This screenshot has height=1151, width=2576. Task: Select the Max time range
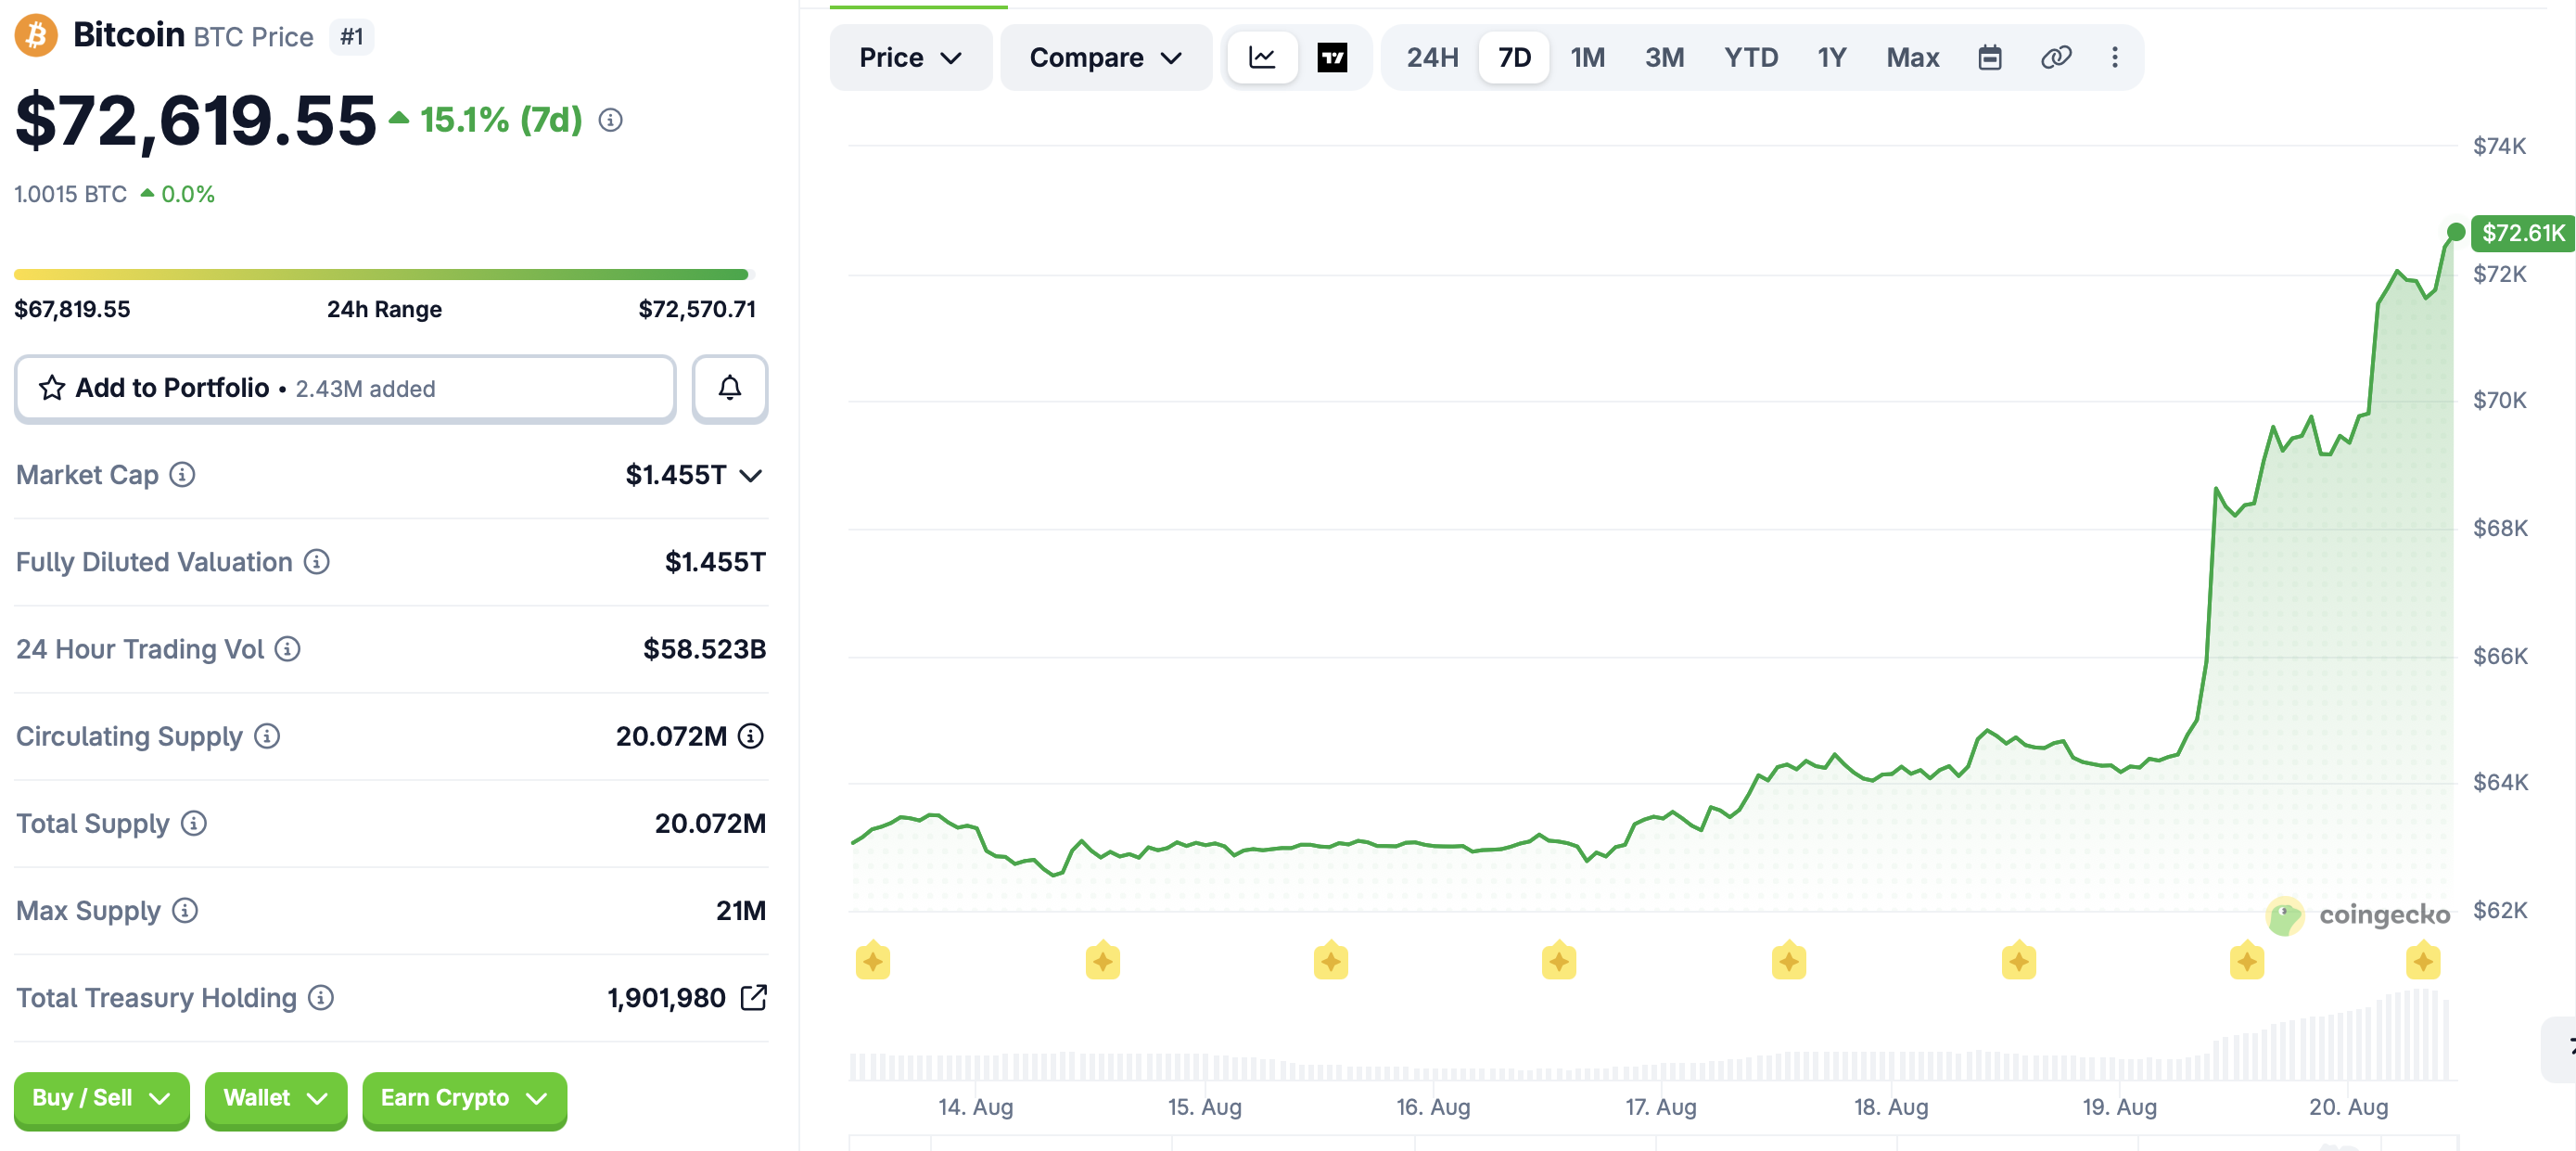point(1912,58)
